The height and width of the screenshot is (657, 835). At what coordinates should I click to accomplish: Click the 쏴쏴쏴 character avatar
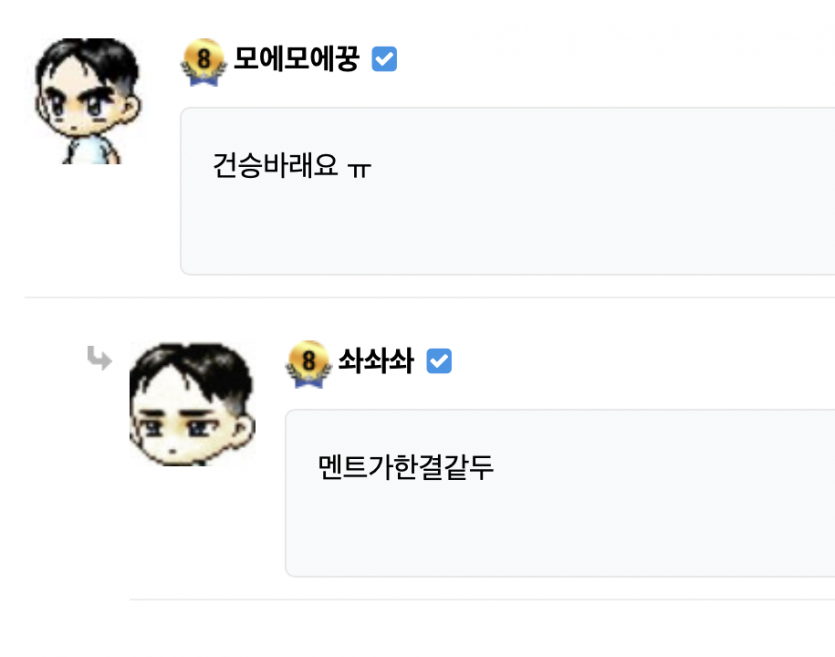192,403
